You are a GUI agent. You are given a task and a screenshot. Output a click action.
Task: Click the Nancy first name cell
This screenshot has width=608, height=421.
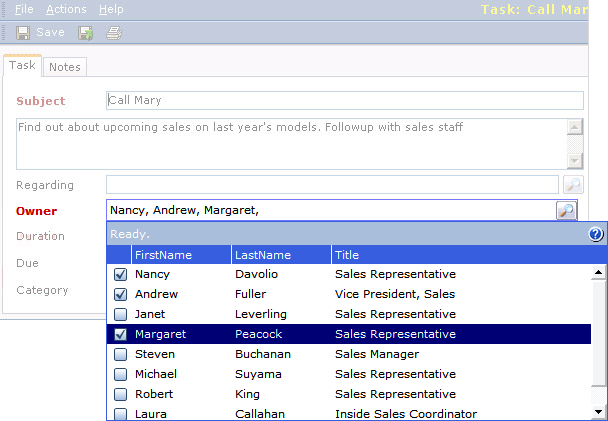(x=152, y=274)
